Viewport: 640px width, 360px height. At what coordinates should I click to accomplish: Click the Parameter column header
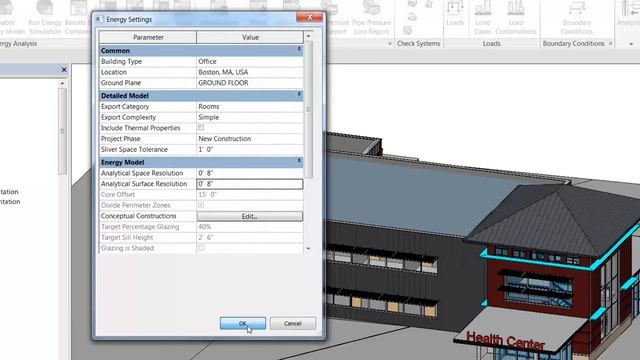(148, 37)
